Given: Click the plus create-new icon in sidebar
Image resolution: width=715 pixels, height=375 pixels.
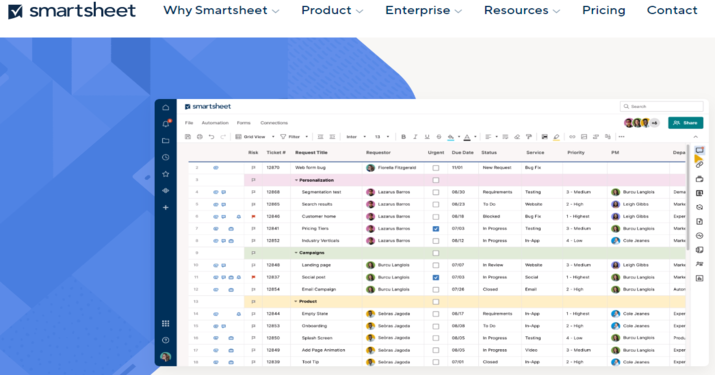Looking at the screenshot, I should tap(166, 208).
